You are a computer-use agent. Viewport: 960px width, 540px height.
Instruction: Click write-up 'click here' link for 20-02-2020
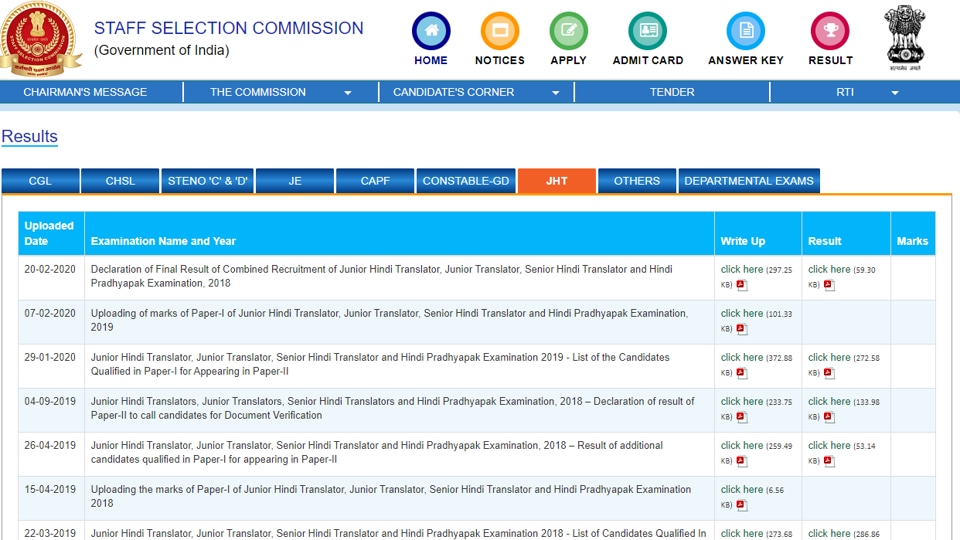coord(742,269)
